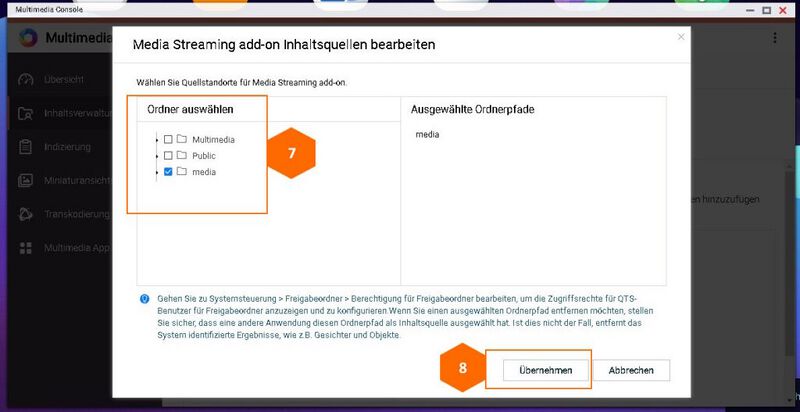Open Transkodierung in the sidebar
Viewport: 800px width, 412px height.
(60, 214)
